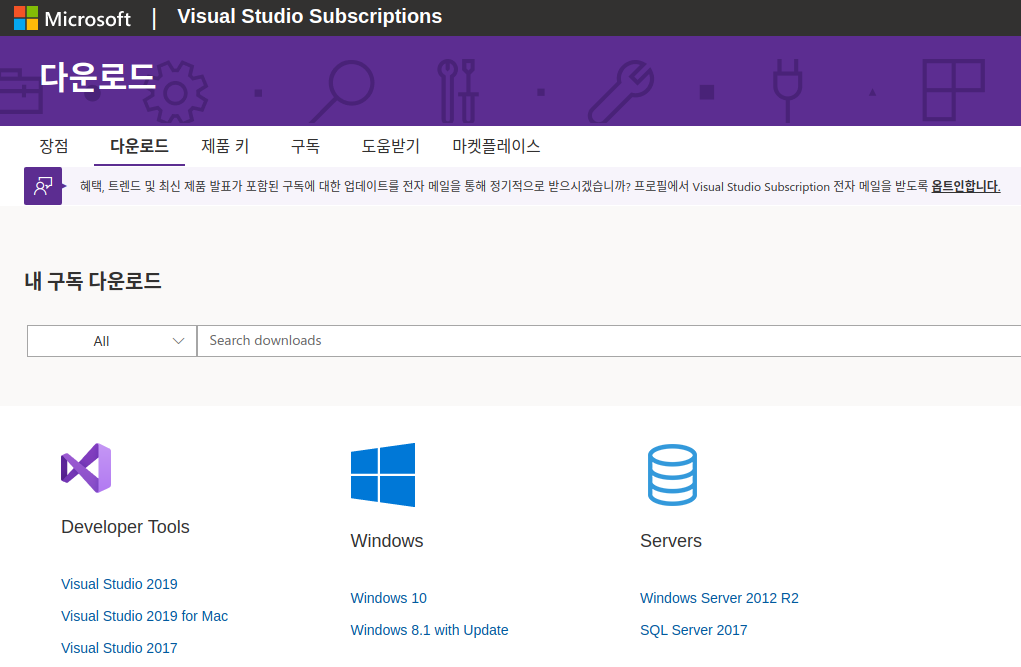
Task: Go to the 구독 tab
Action: (305, 146)
